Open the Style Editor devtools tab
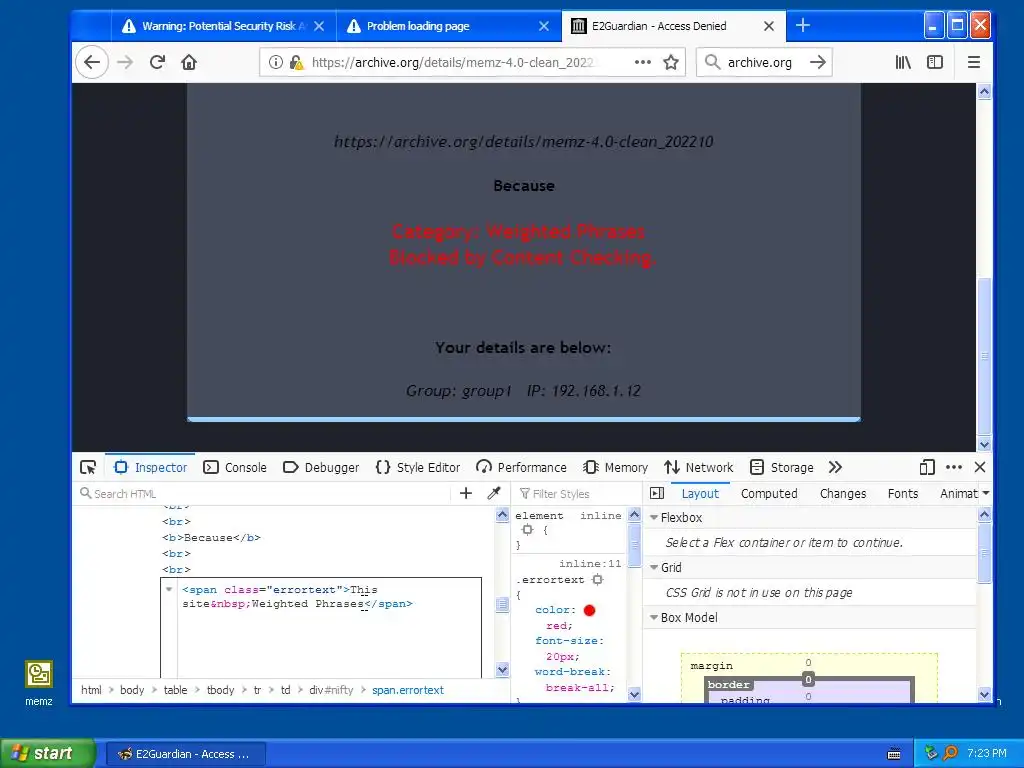This screenshot has height=768, width=1024. [x=418, y=468]
